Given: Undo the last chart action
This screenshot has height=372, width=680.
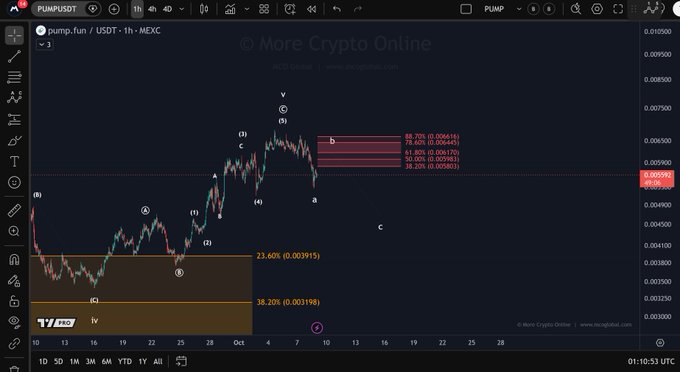Looking at the screenshot, I should tap(337, 9).
